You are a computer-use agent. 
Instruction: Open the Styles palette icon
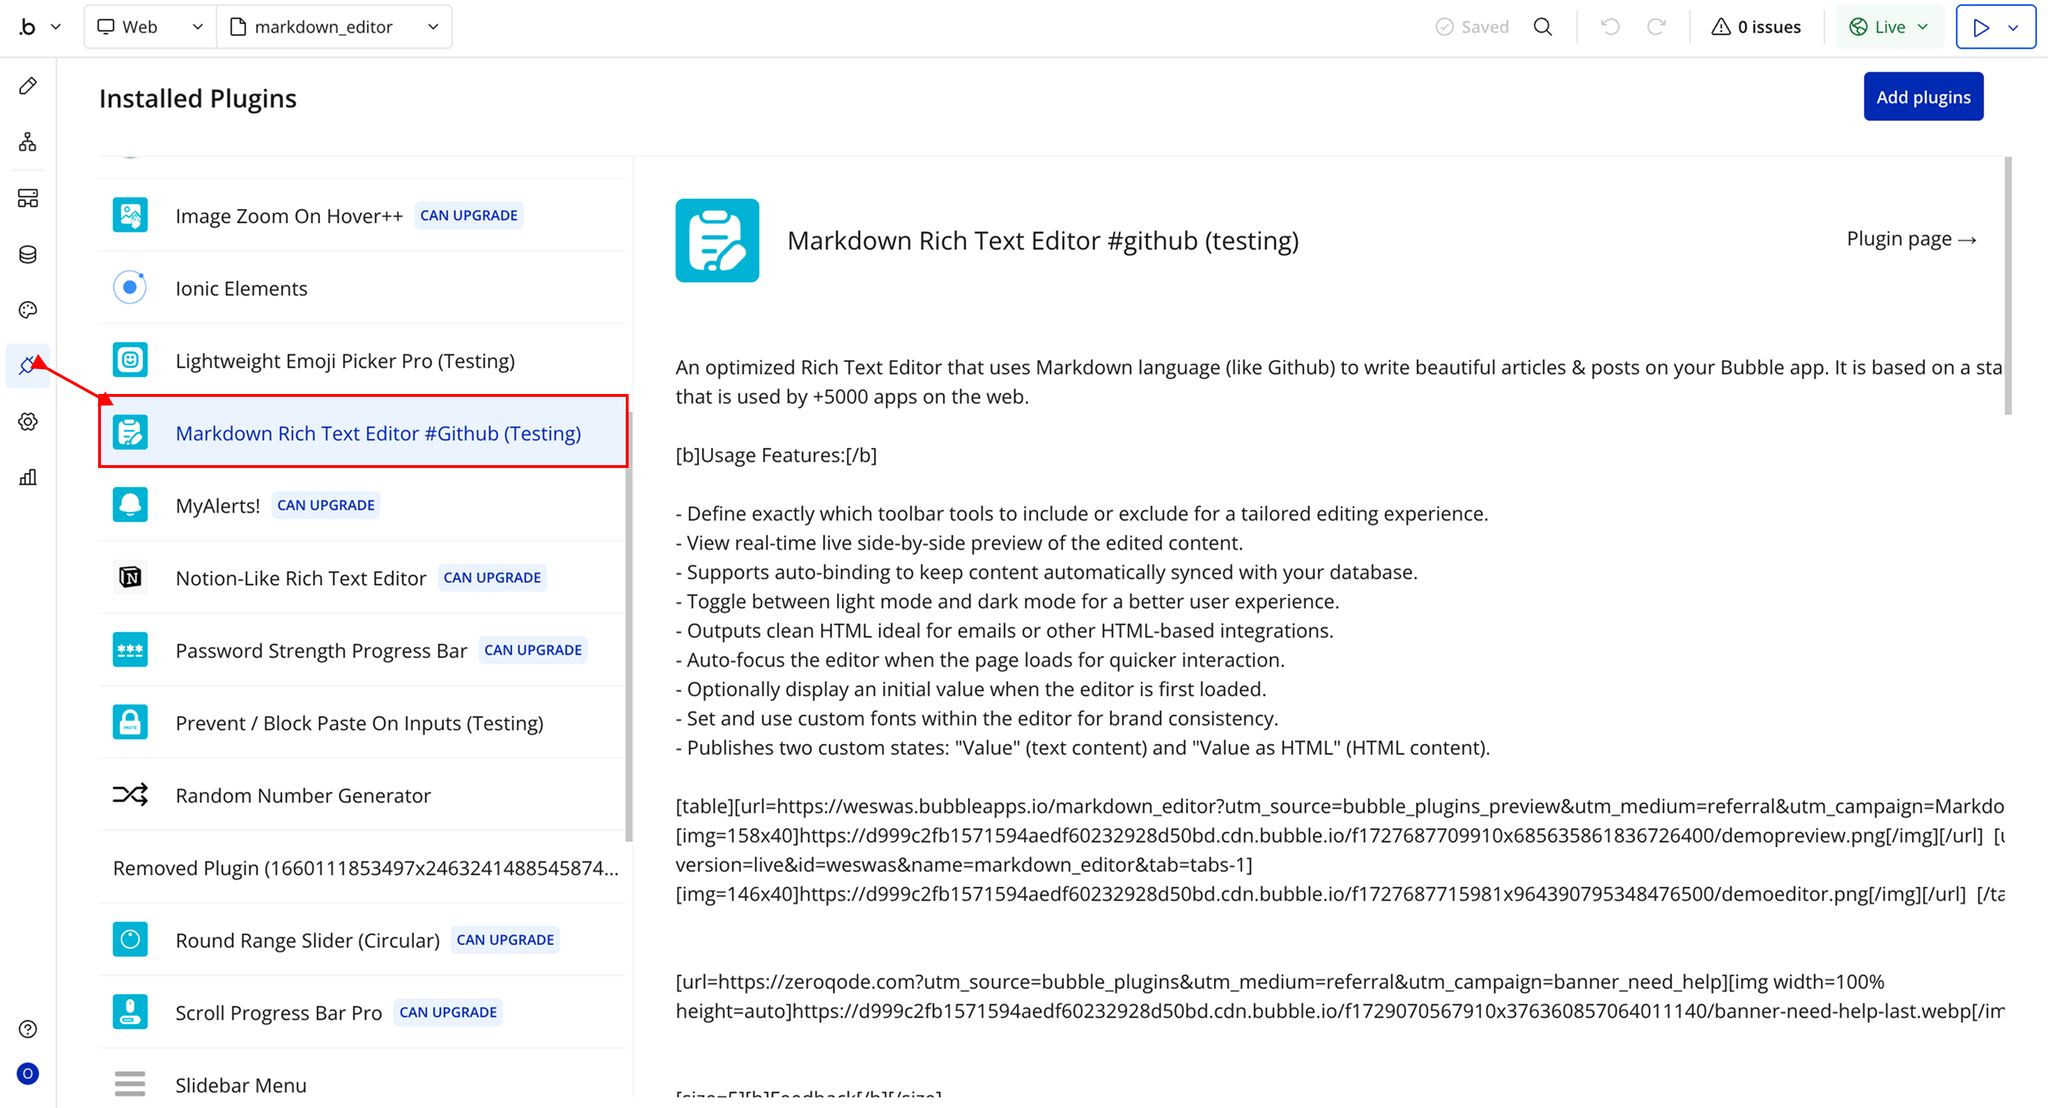click(x=28, y=310)
